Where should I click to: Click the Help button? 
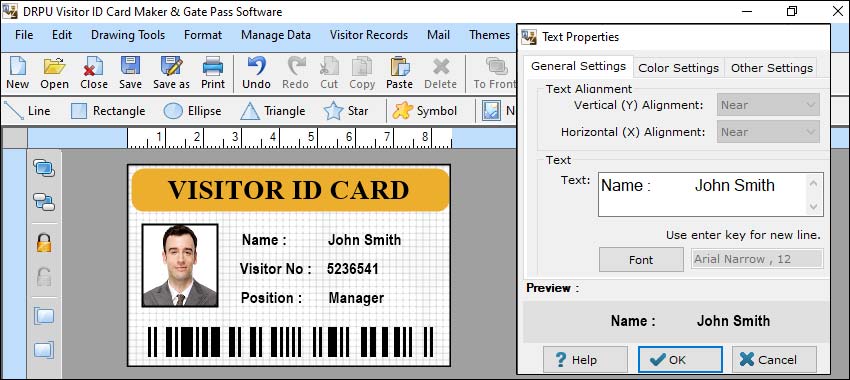[x=585, y=360]
